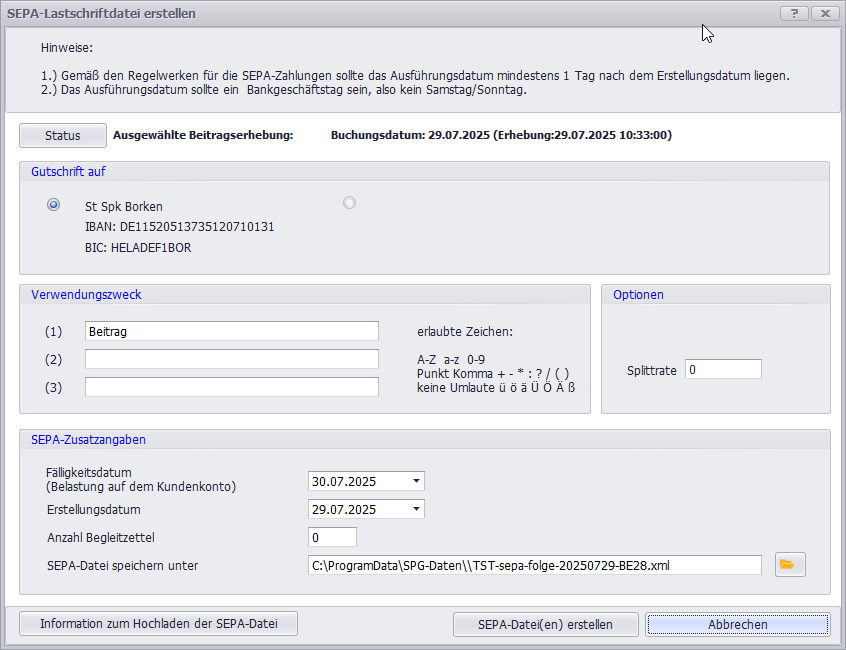
Task: Click the Fälligkeitsdatum date text 30.07.2025
Action: point(345,481)
